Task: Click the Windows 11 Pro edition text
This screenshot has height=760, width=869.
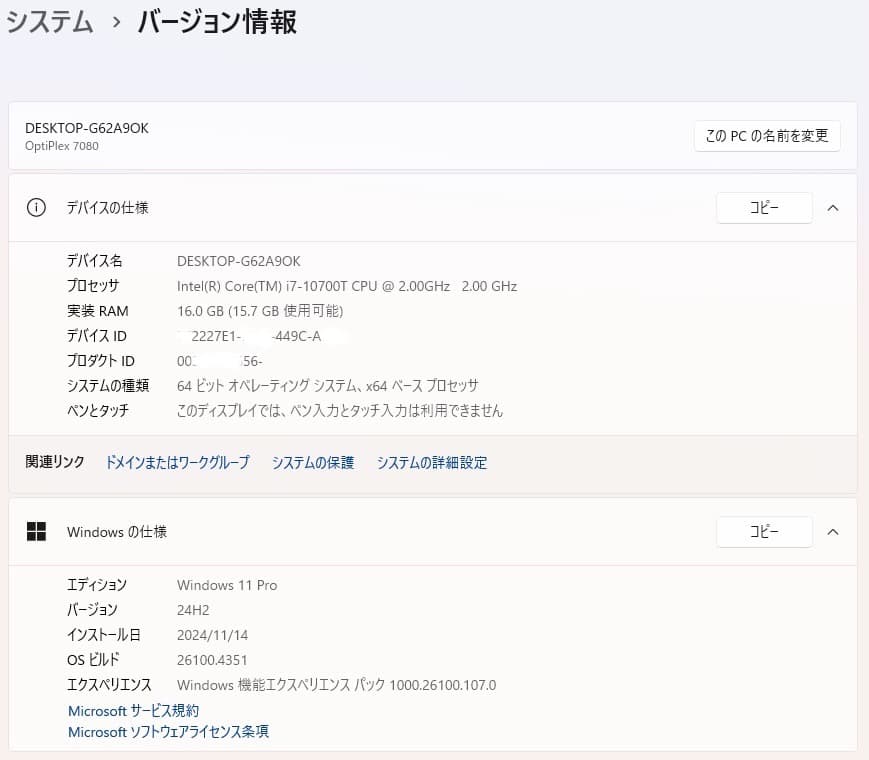Action: point(226,584)
